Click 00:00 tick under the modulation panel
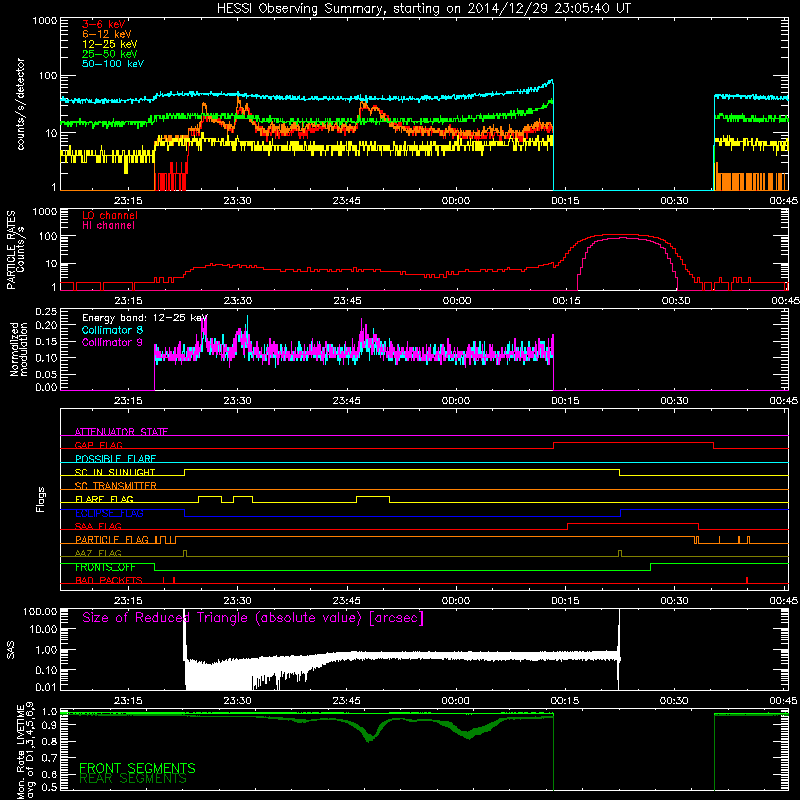Viewport: 800px width, 800px height. (x=456, y=401)
